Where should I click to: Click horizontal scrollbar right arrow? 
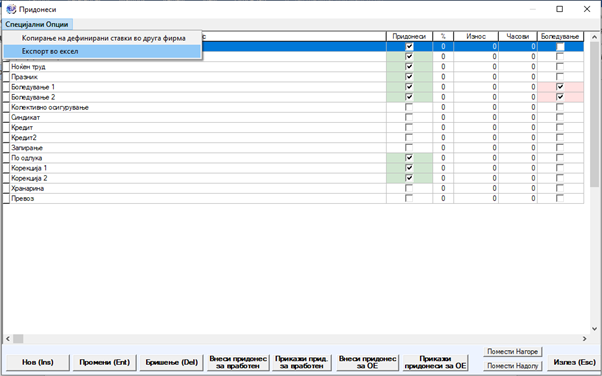(x=585, y=339)
